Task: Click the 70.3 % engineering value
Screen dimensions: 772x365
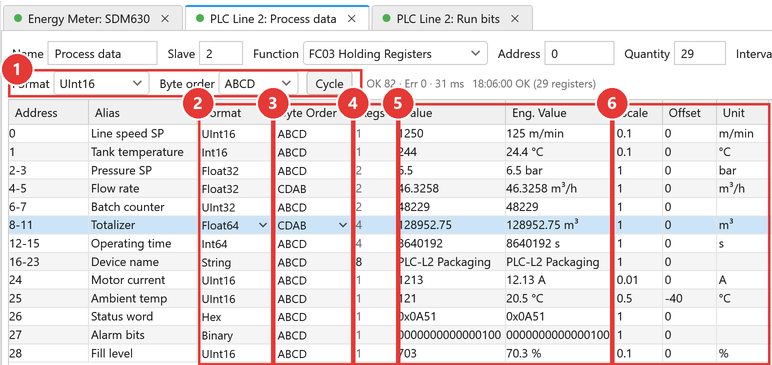Action: point(558,354)
